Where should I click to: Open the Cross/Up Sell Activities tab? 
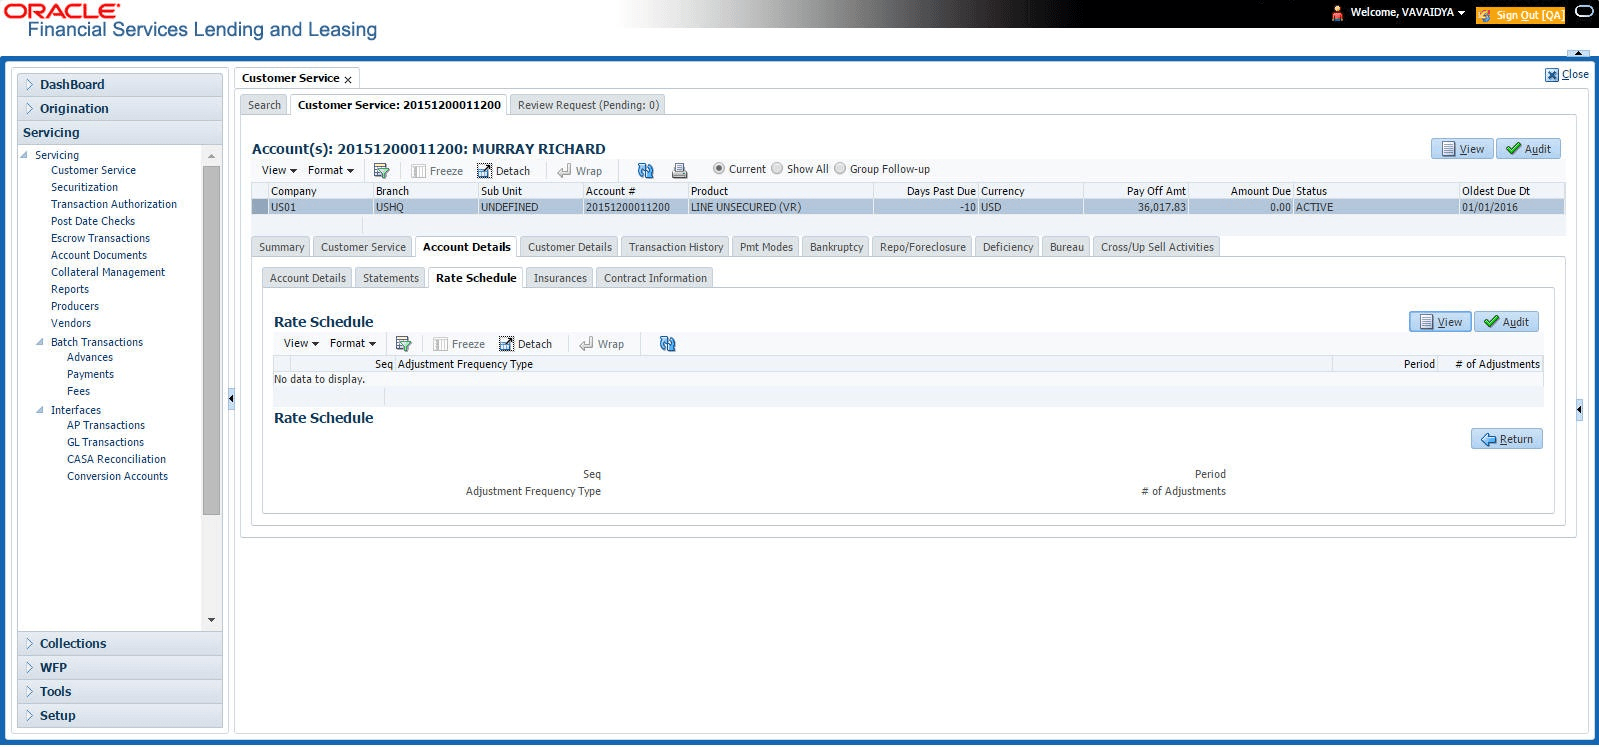point(1157,247)
